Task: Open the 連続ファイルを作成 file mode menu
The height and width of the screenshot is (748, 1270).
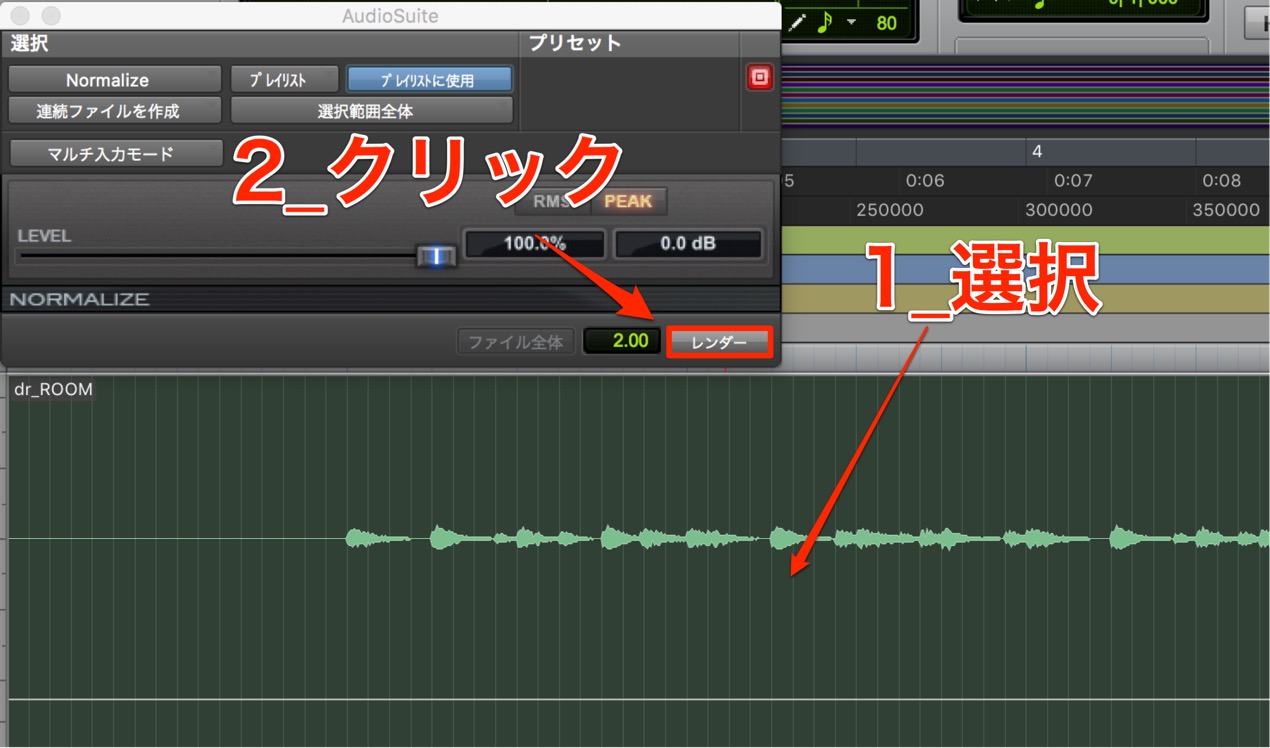Action: (x=115, y=110)
